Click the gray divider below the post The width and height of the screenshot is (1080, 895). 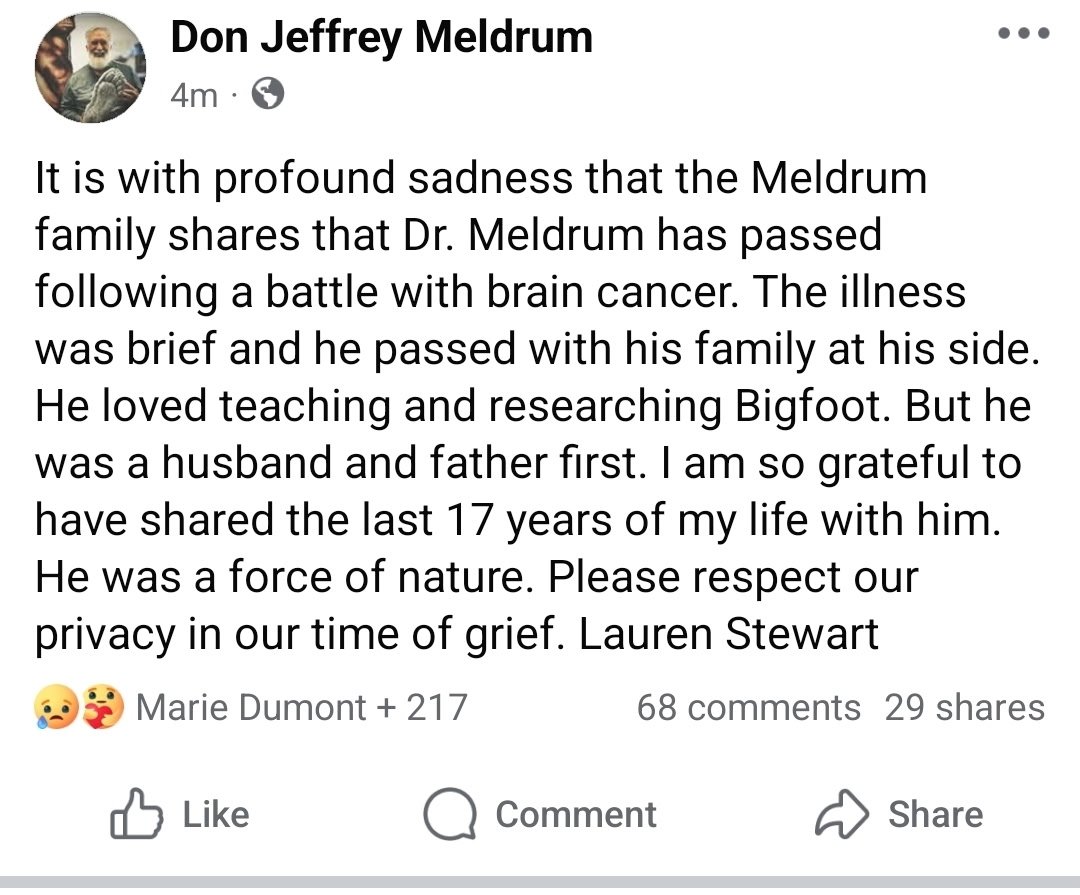point(540,882)
